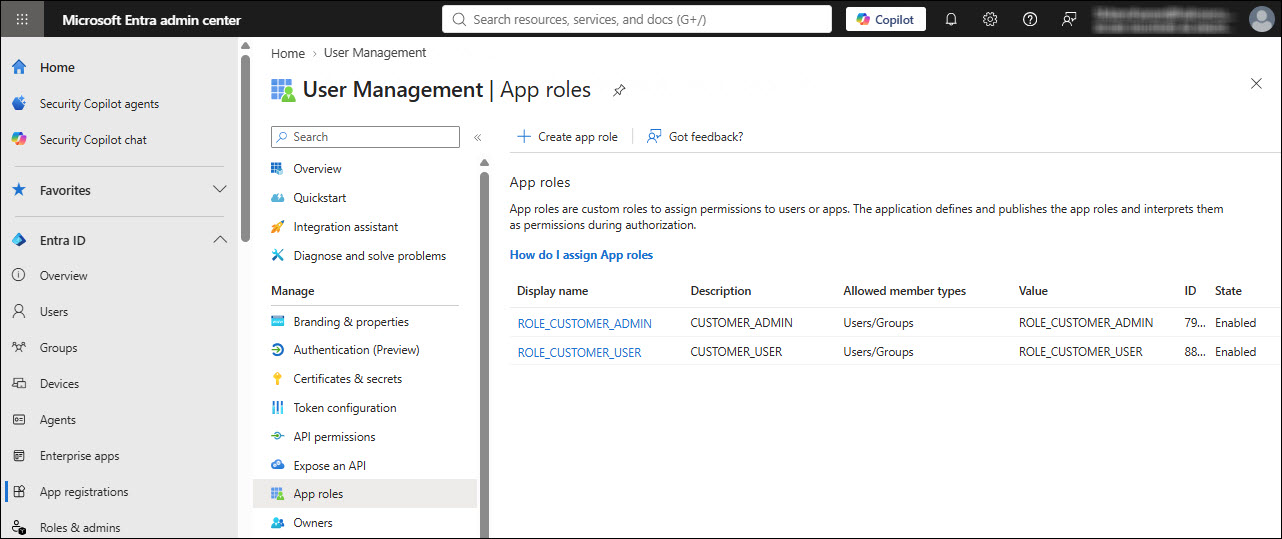Collapse the resource menu with double chevron
The height and width of the screenshot is (539, 1282).
pos(478,138)
